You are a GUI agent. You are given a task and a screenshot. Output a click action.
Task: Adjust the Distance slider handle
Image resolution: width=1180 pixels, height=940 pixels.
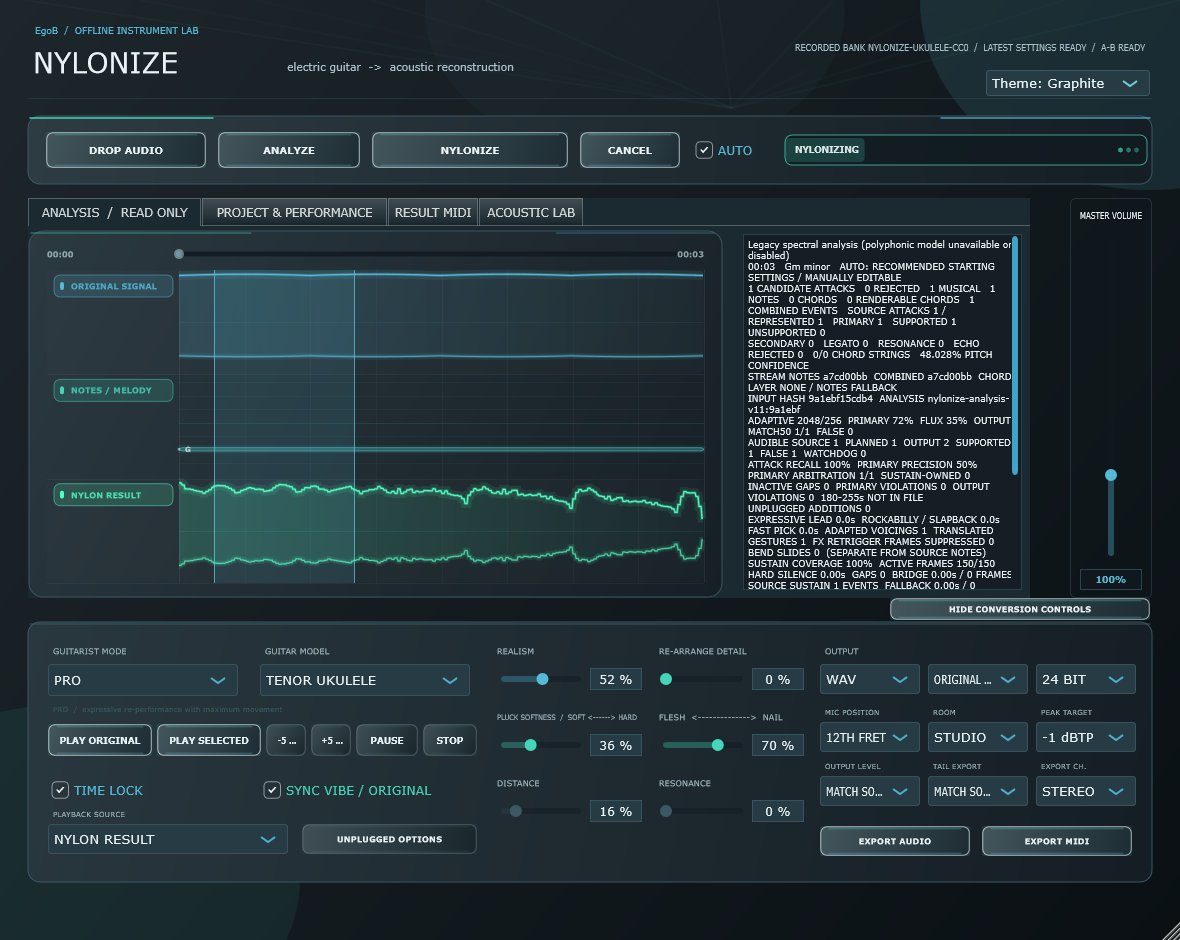[515, 811]
